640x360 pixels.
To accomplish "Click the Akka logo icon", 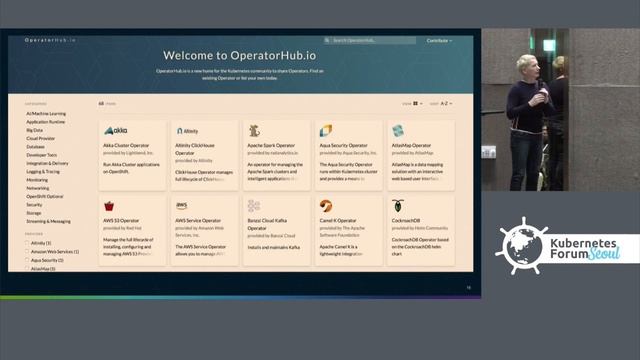I will point(116,131).
